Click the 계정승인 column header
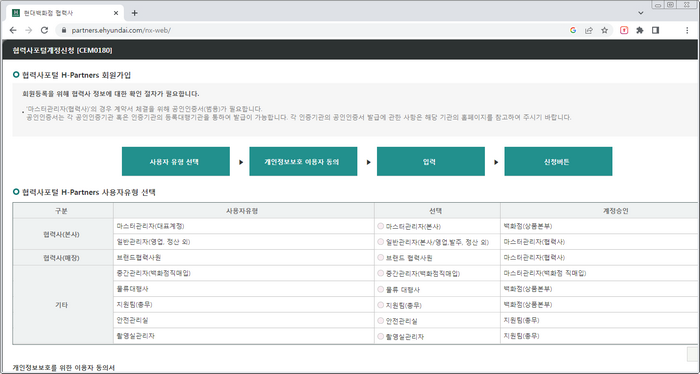 pos(600,211)
